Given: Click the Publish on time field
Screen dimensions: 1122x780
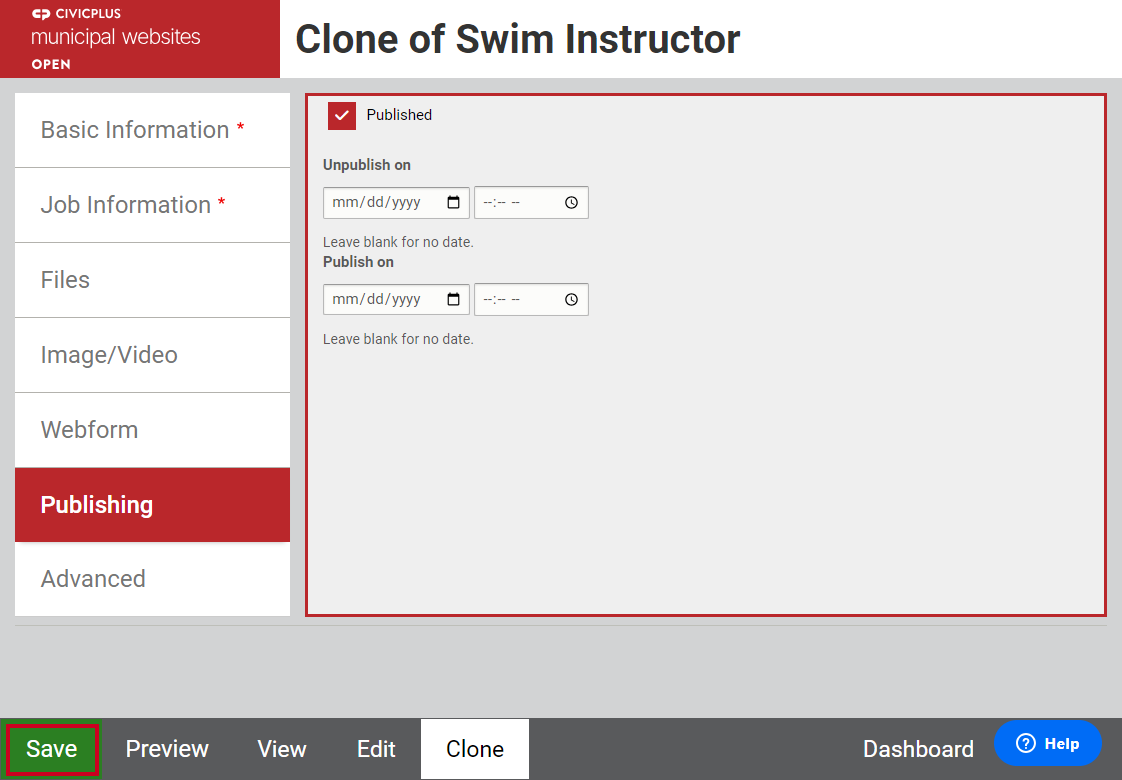Looking at the screenshot, I should pyautogui.click(x=531, y=300).
